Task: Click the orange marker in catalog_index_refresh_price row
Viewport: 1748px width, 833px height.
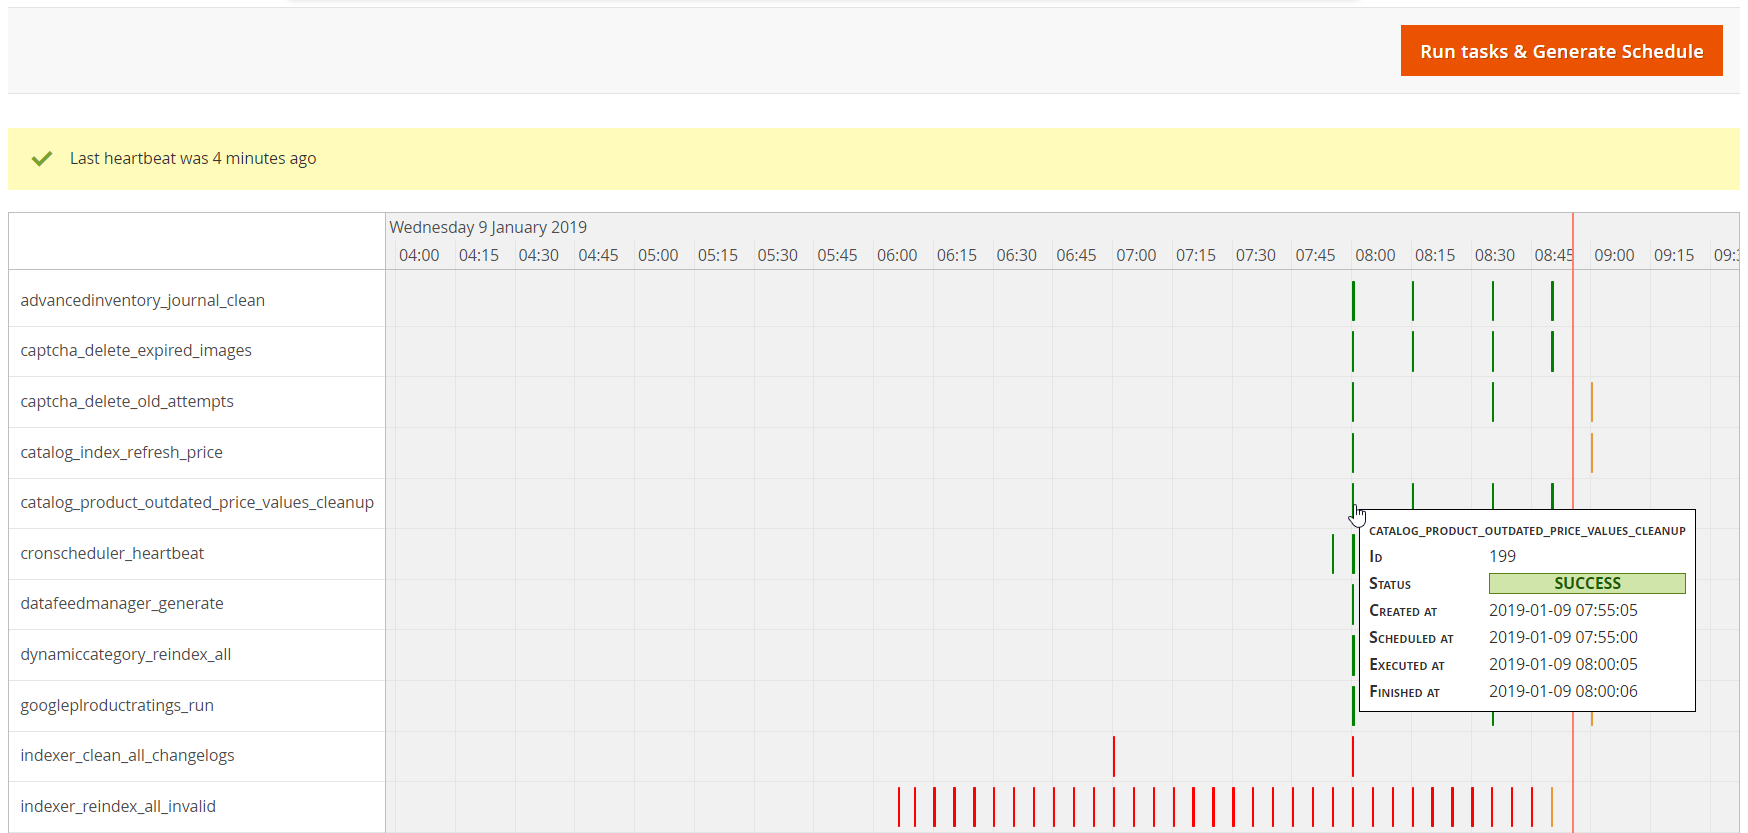Action: click(1591, 453)
